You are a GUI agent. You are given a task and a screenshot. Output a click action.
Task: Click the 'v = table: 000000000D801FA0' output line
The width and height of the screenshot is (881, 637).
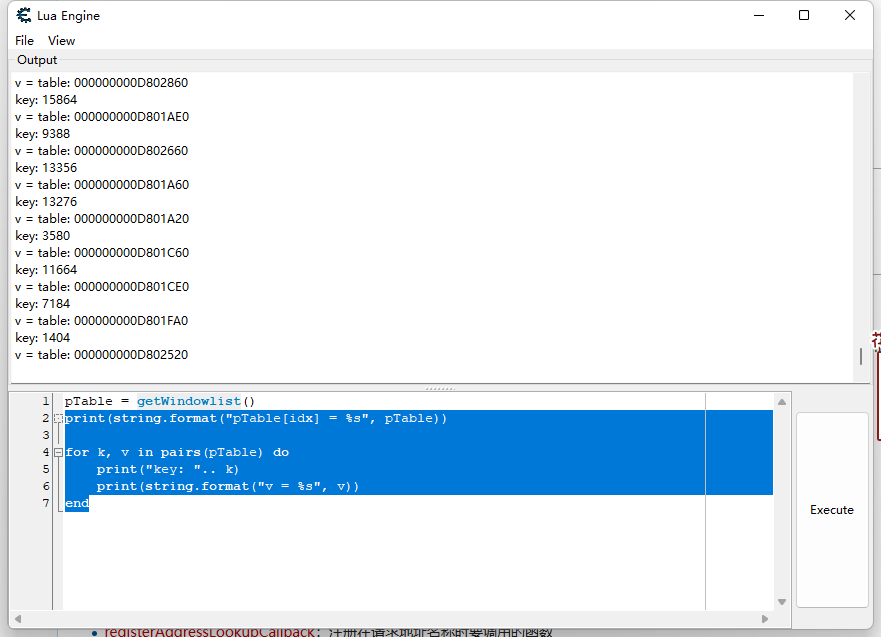(102, 321)
